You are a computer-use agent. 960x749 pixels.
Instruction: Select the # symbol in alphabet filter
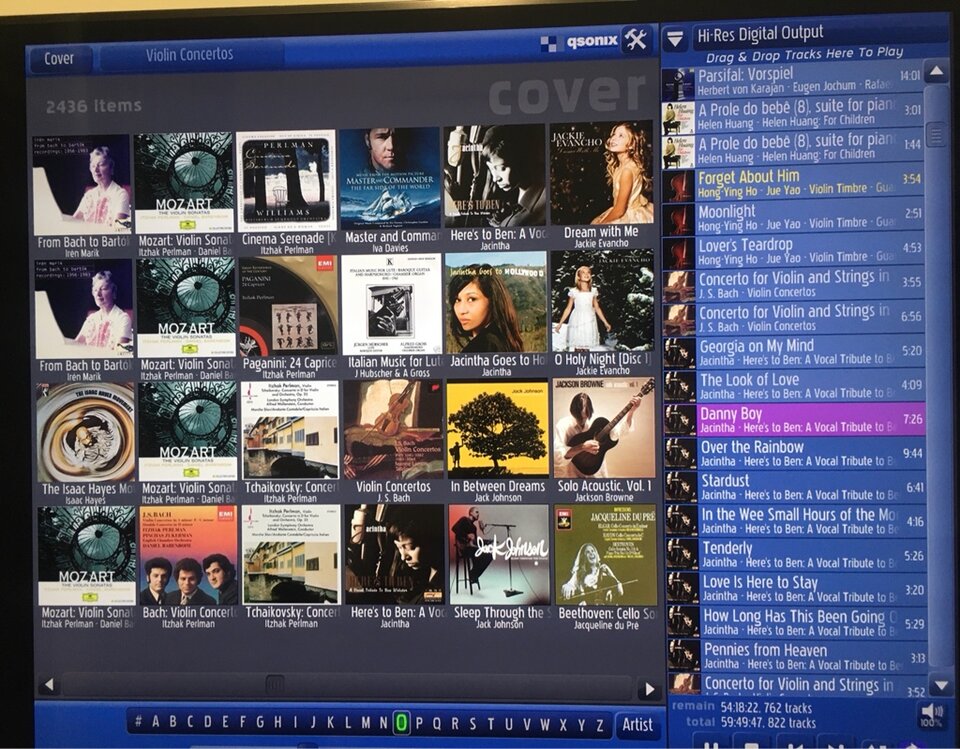coord(138,721)
